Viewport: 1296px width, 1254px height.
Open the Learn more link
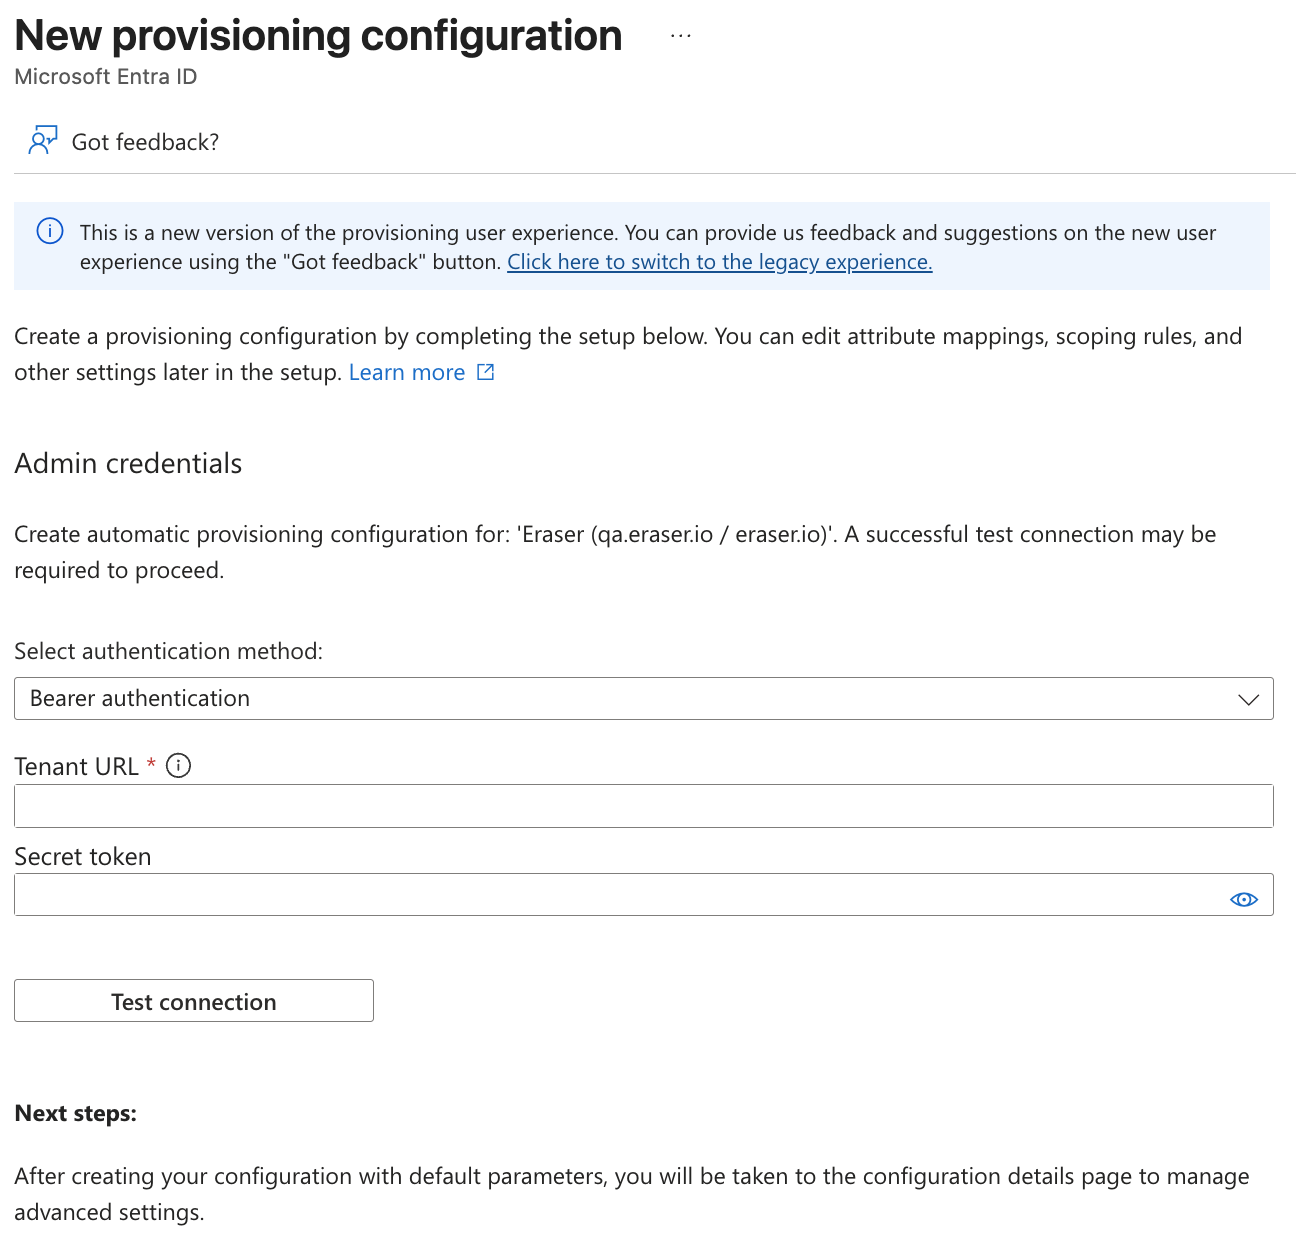[407, 372]
